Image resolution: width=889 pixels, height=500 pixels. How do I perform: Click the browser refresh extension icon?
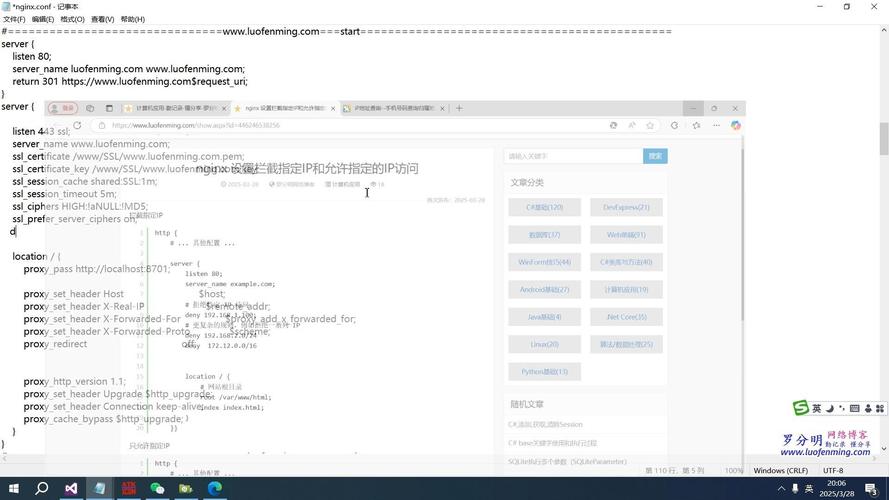(674, 125)
